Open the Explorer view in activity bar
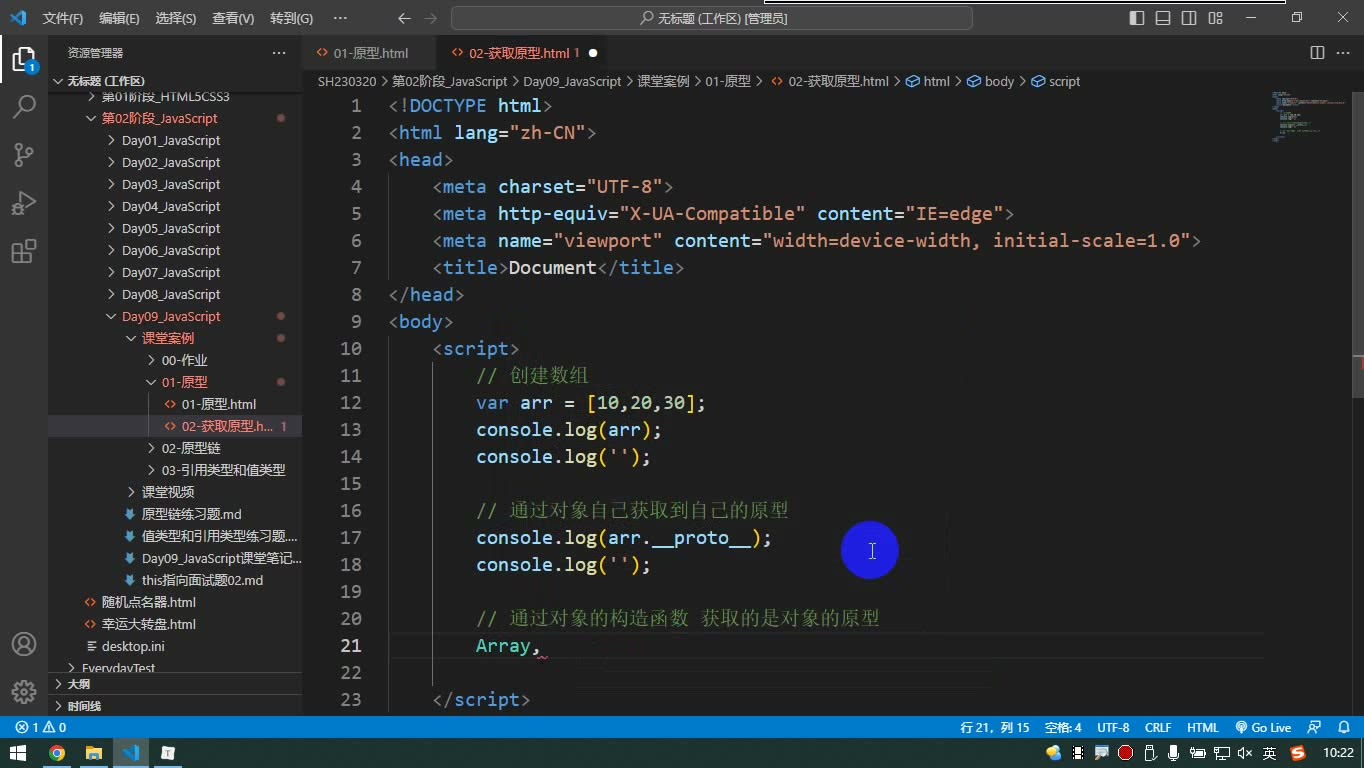The height and width of the screenshot is (768, 1364). (23, 59)
